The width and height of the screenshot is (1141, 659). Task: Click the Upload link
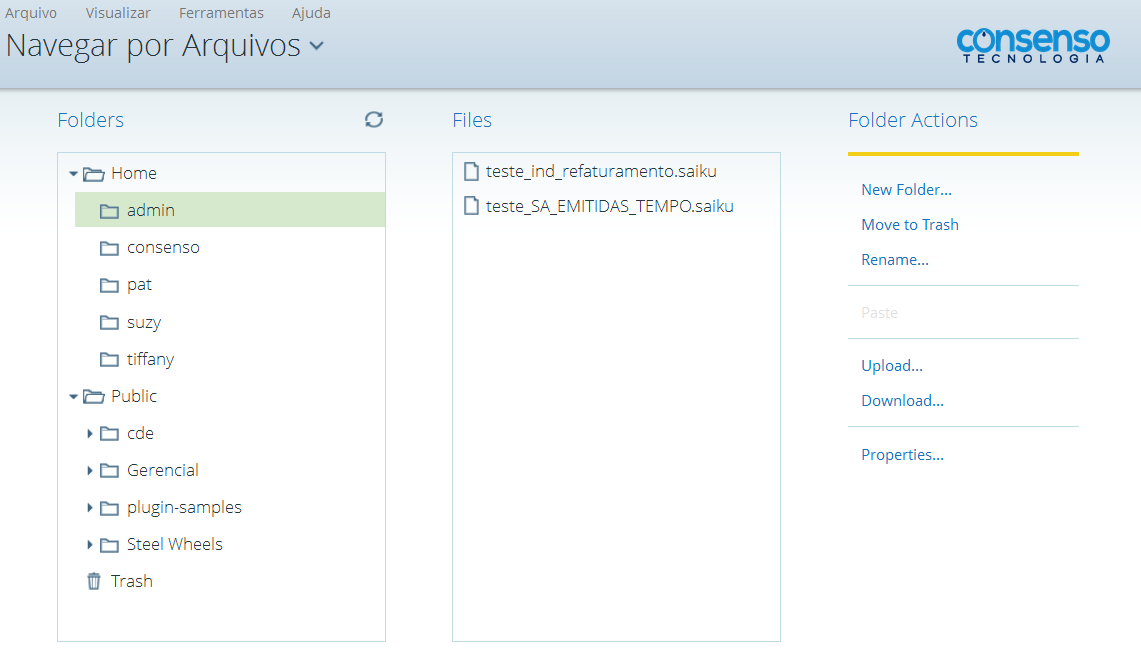coord(891,365)
